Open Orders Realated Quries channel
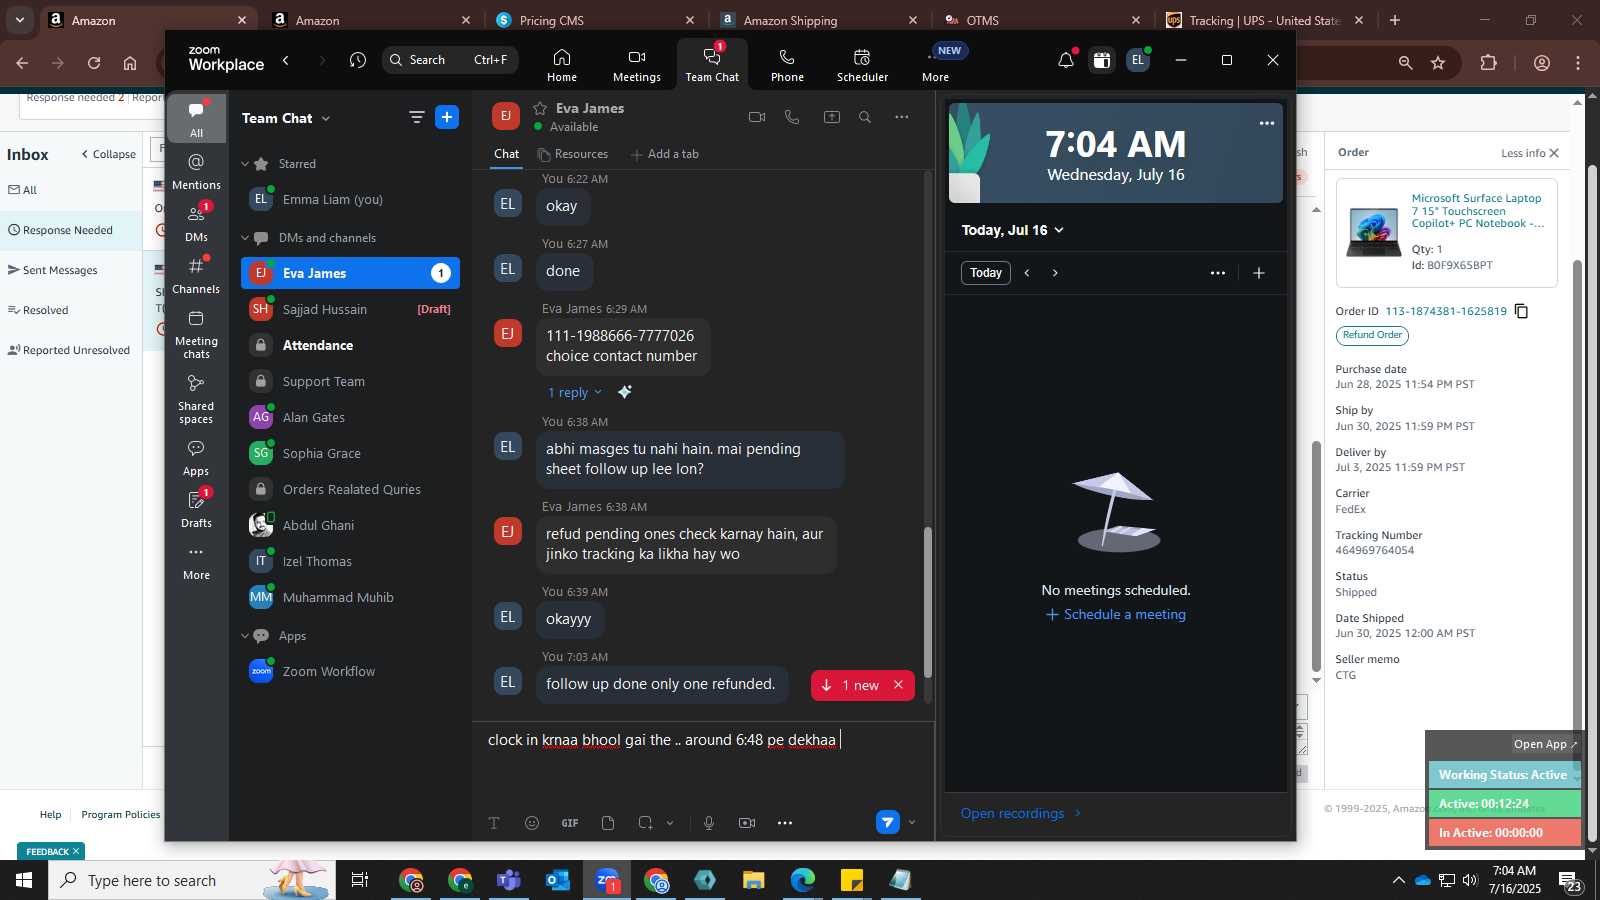The width and height of the screenshot is (1600, 900). click(350, 489)
